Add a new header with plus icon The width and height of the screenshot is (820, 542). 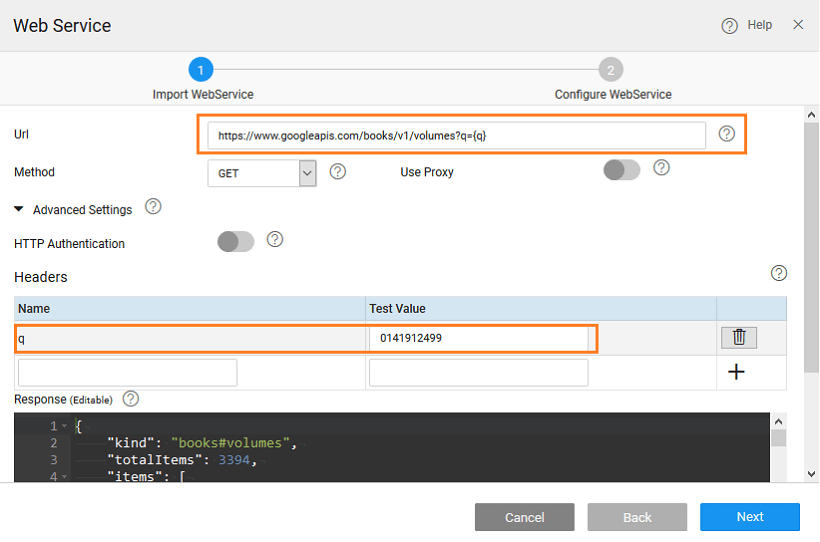pos(737,372)
